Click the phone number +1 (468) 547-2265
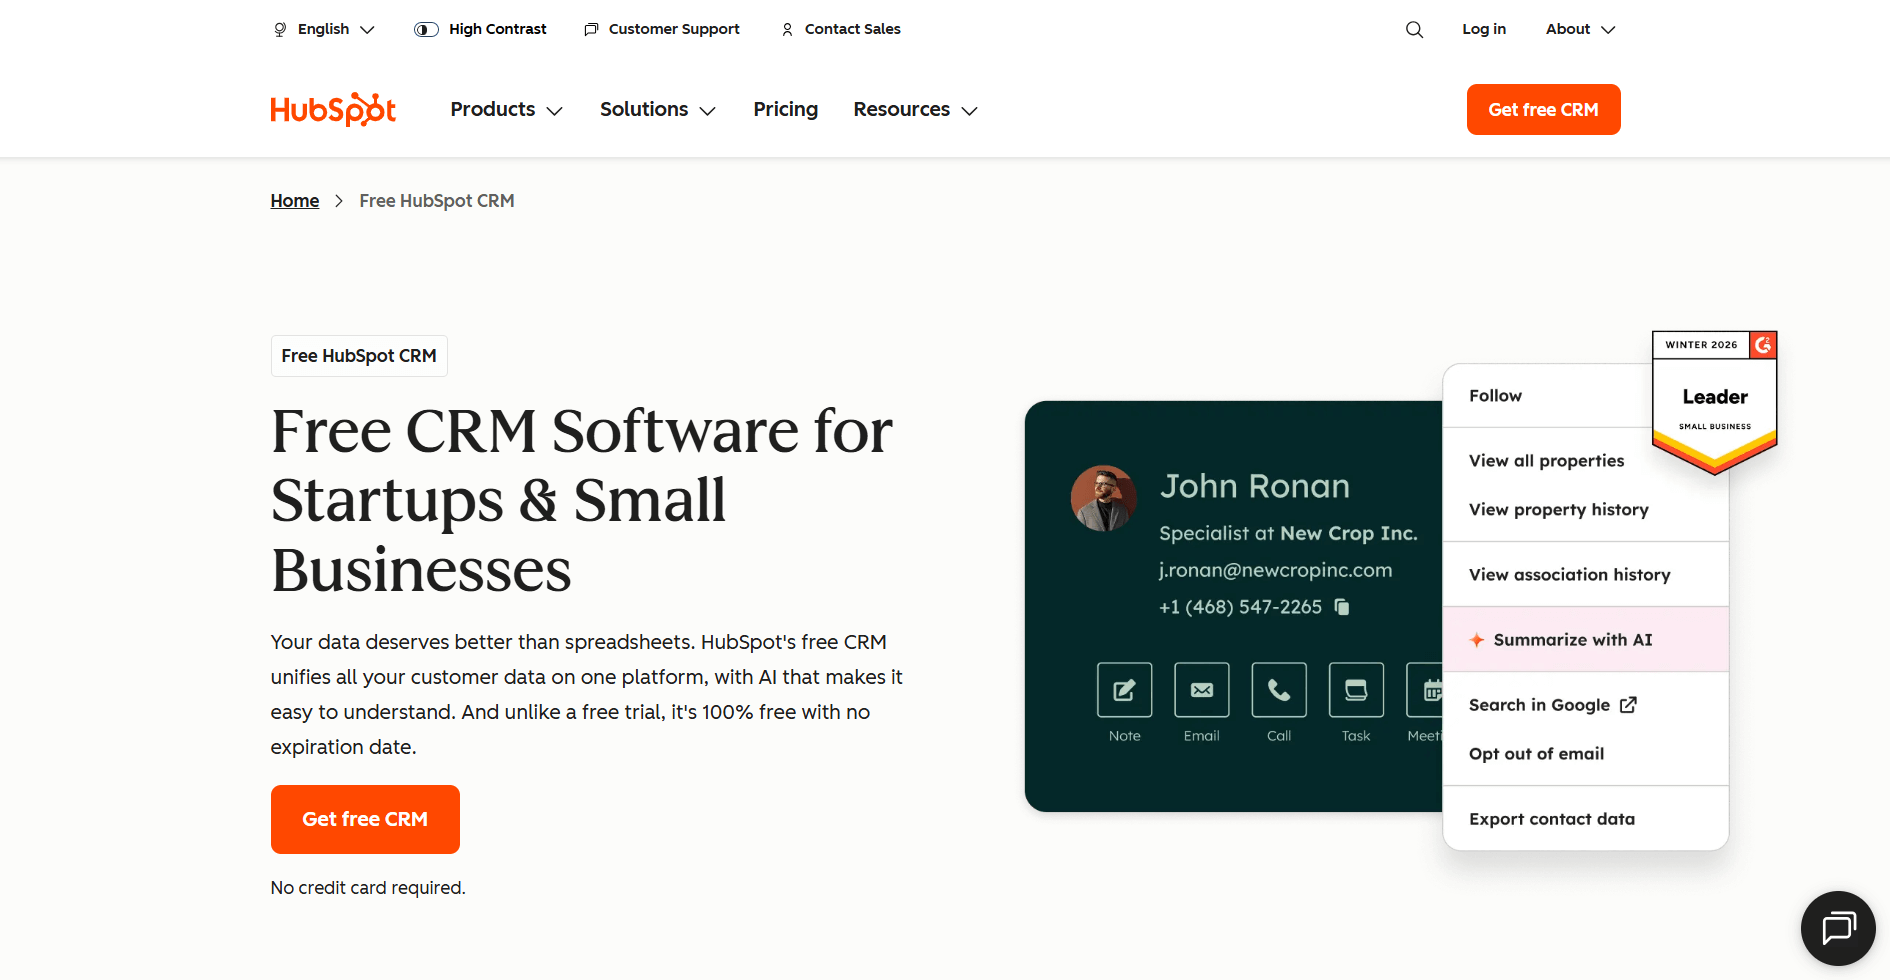1890x980 pixels. click(x=1240, y=607)
